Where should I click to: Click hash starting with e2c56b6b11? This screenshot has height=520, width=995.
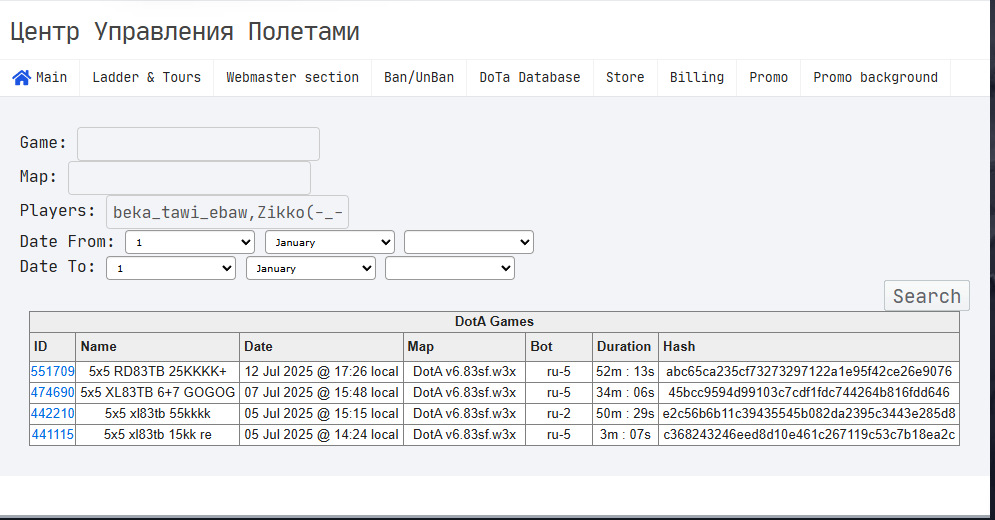(809, 413)
